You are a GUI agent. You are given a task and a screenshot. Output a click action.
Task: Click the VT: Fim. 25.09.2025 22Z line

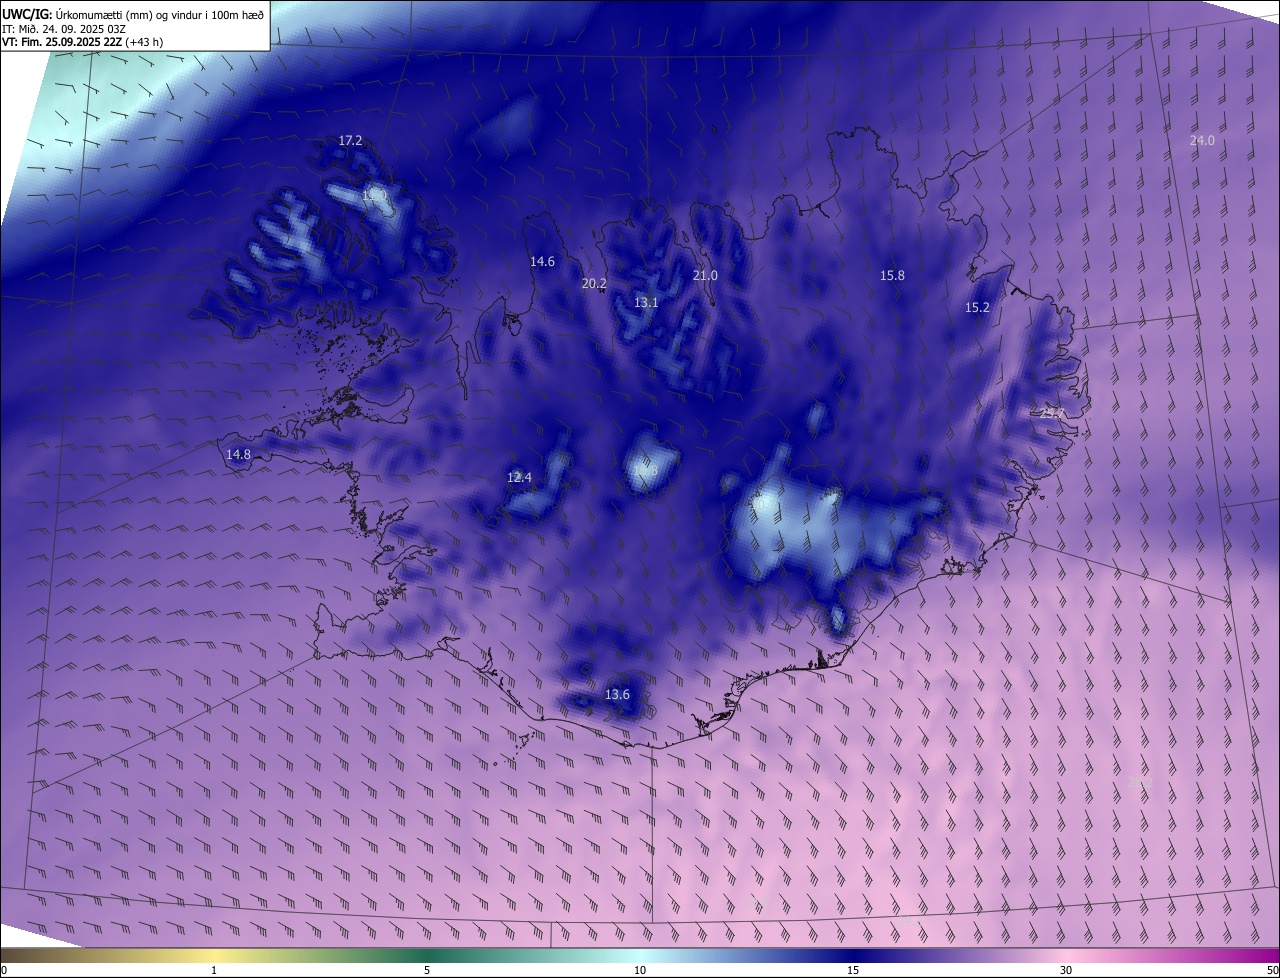click(x=83, y=42)
